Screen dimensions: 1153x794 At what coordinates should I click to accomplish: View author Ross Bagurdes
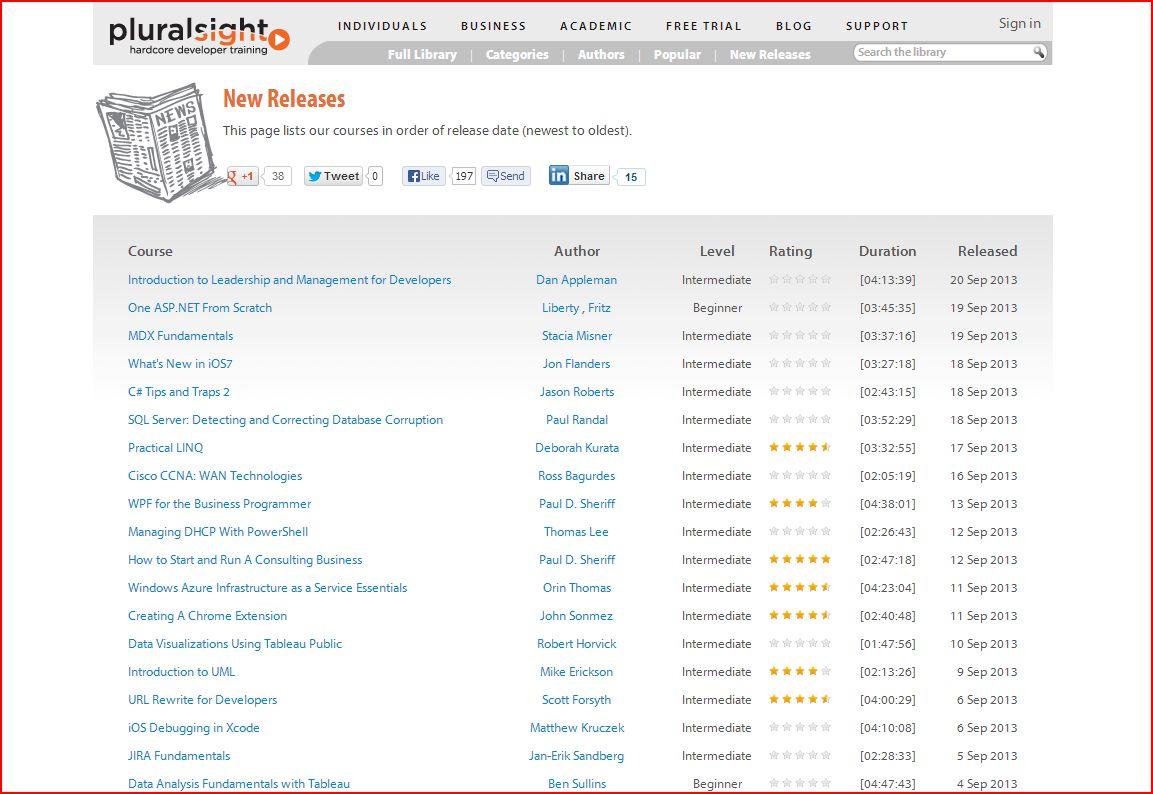coord(576,476)
